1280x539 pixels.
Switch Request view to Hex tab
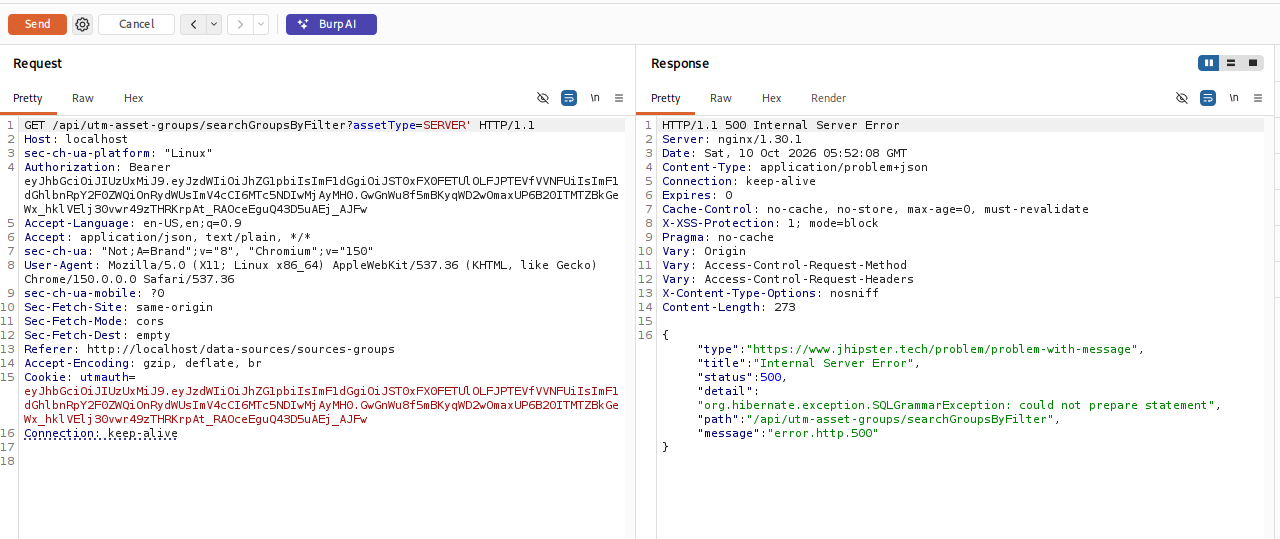[x=134, y=98]
